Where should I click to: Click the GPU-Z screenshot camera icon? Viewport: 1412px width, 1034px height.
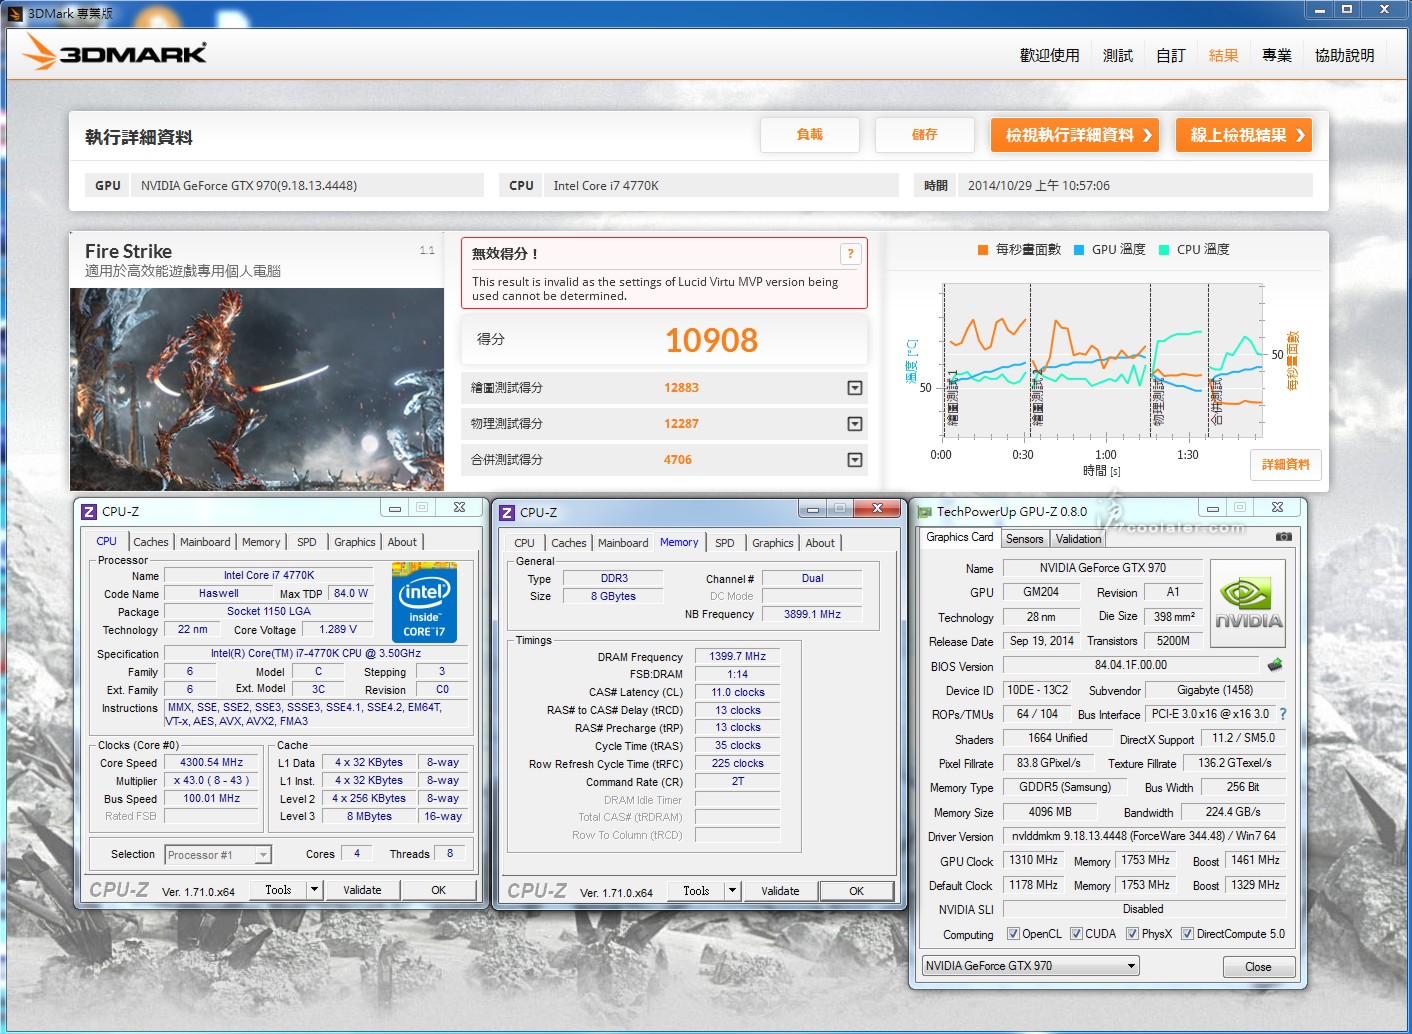(x=1284, y=537)
